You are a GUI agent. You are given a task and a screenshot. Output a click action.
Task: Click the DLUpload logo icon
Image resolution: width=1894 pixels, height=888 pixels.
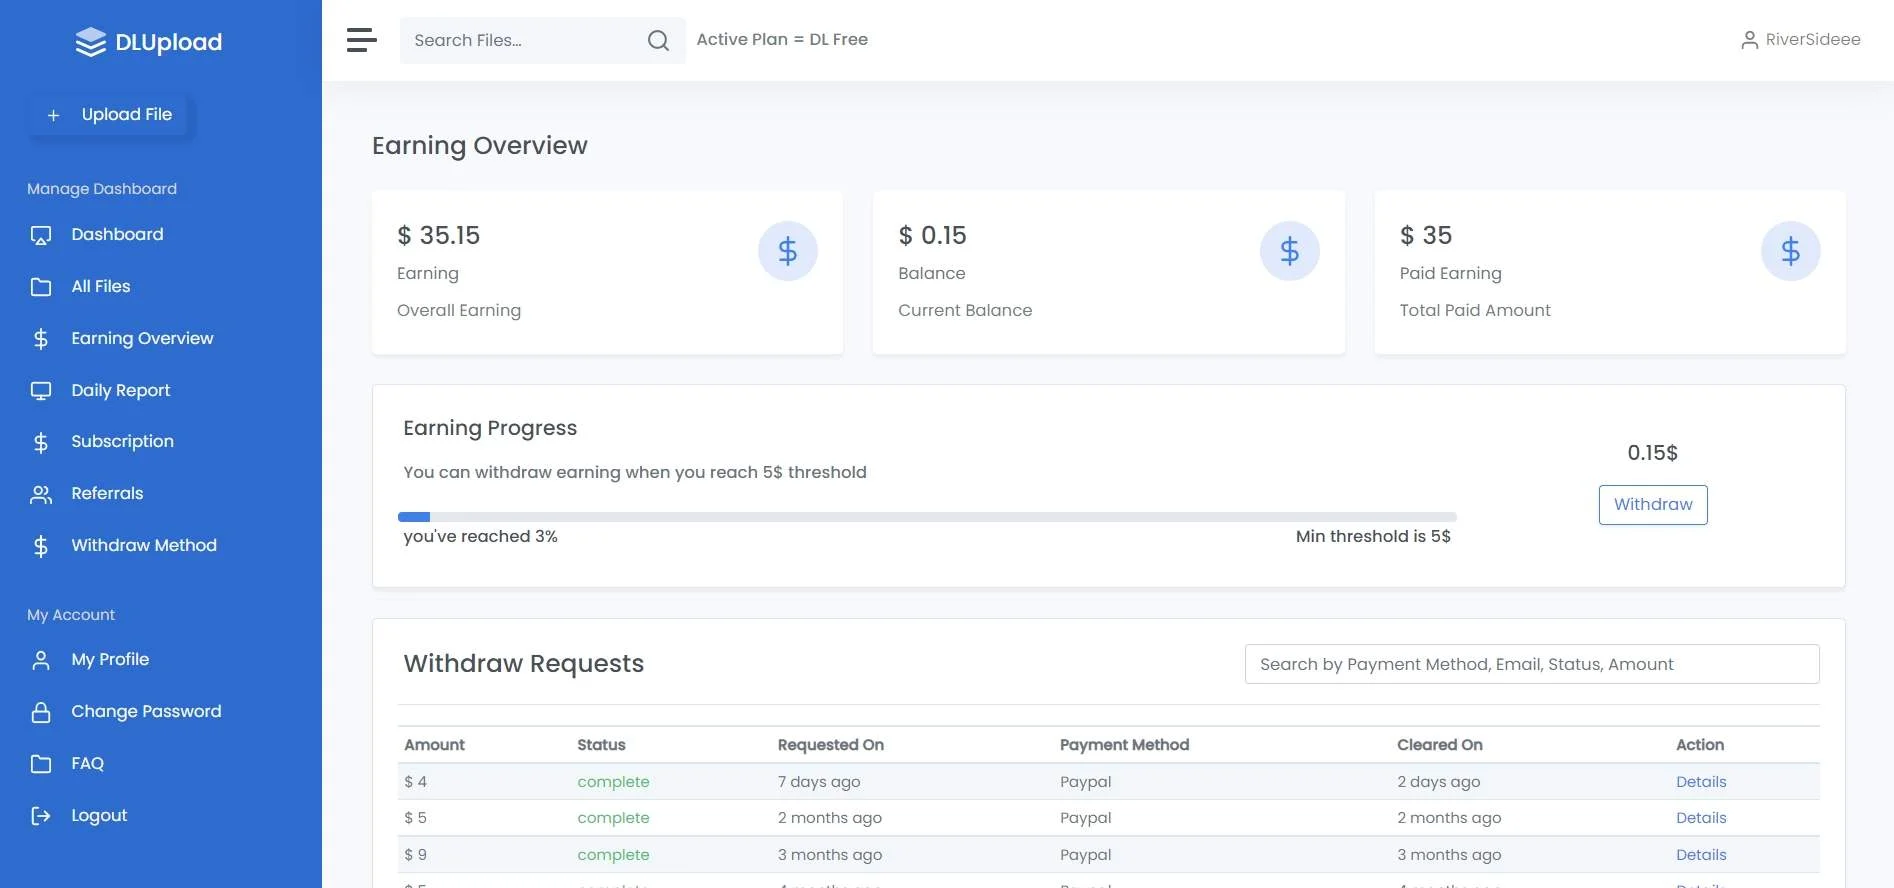click(90, 42)
